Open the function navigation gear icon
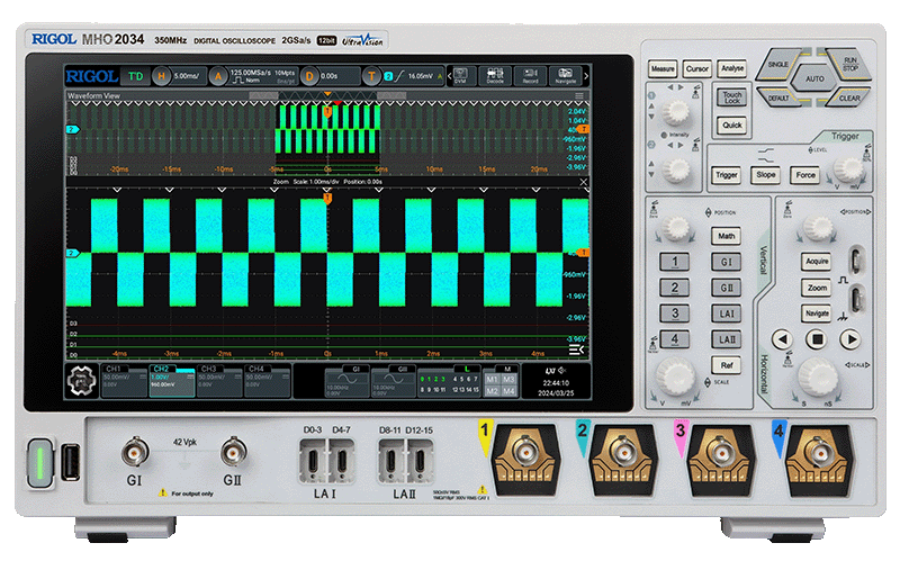 pyautogui.click(x=82, y=381)
